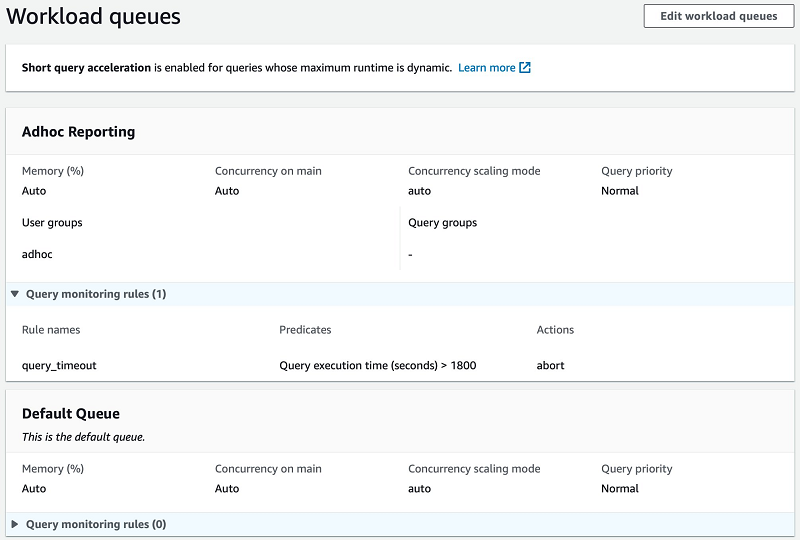Image resolution: width=800 pixels, height=540 pixels.
Task: Select the Default Queue heading
Action: 71,413
